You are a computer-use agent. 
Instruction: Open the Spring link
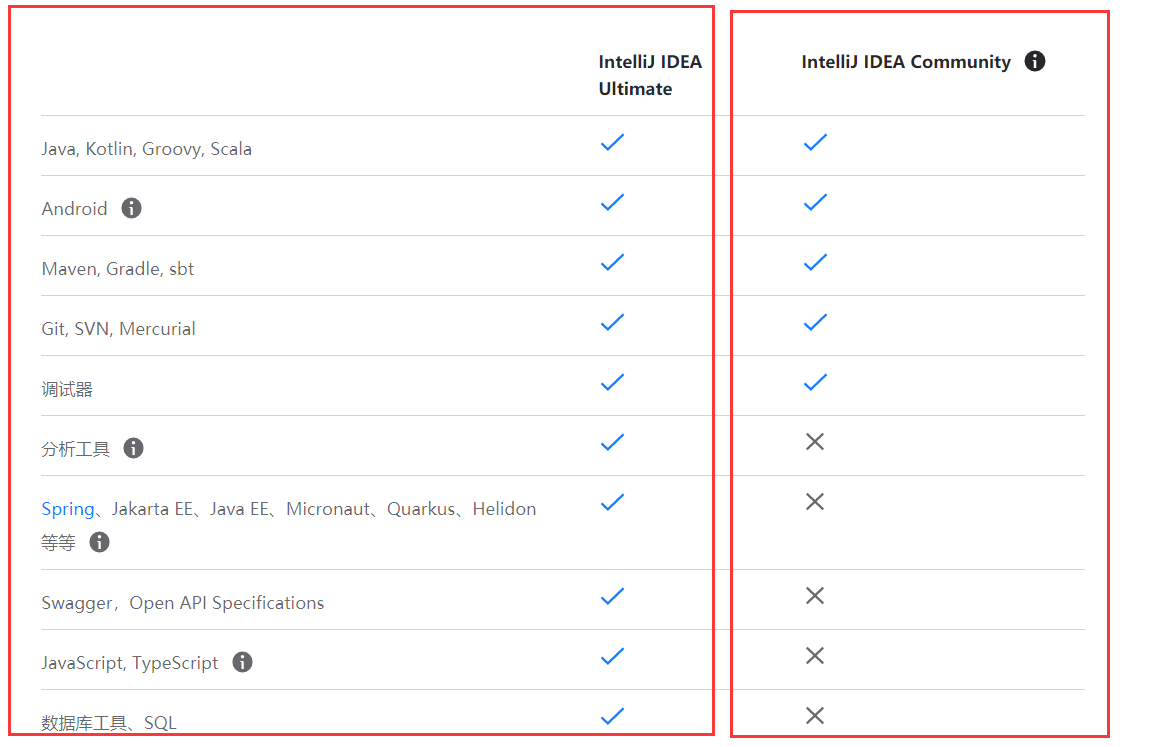68,509
